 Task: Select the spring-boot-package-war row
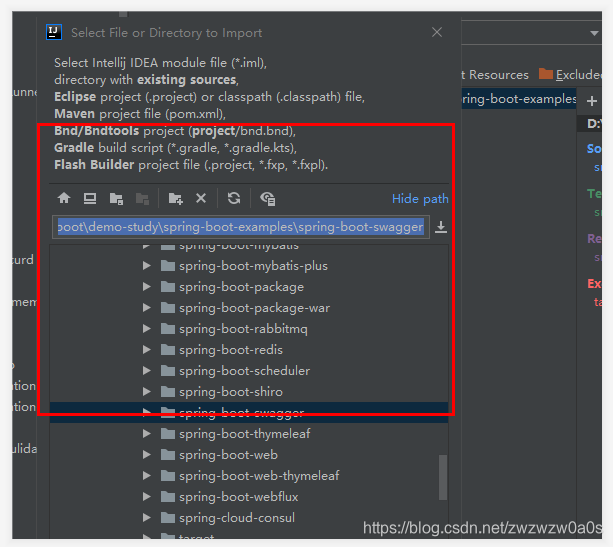[249, 308]
